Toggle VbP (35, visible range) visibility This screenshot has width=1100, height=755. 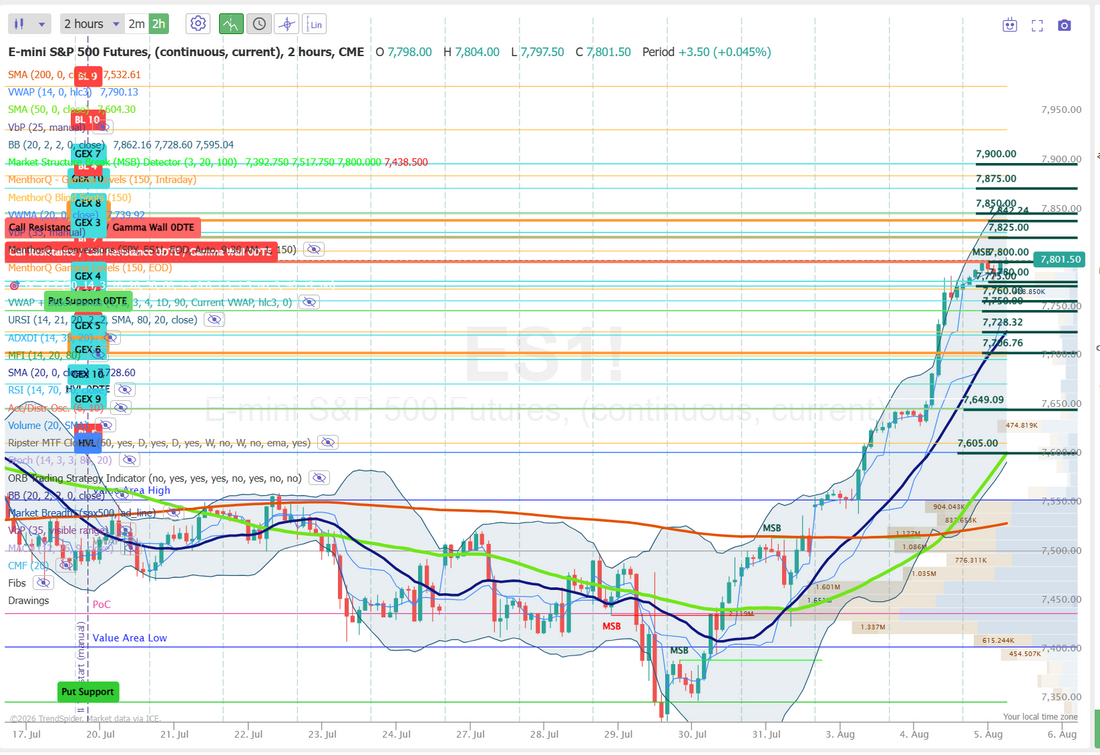coord(126,530)
